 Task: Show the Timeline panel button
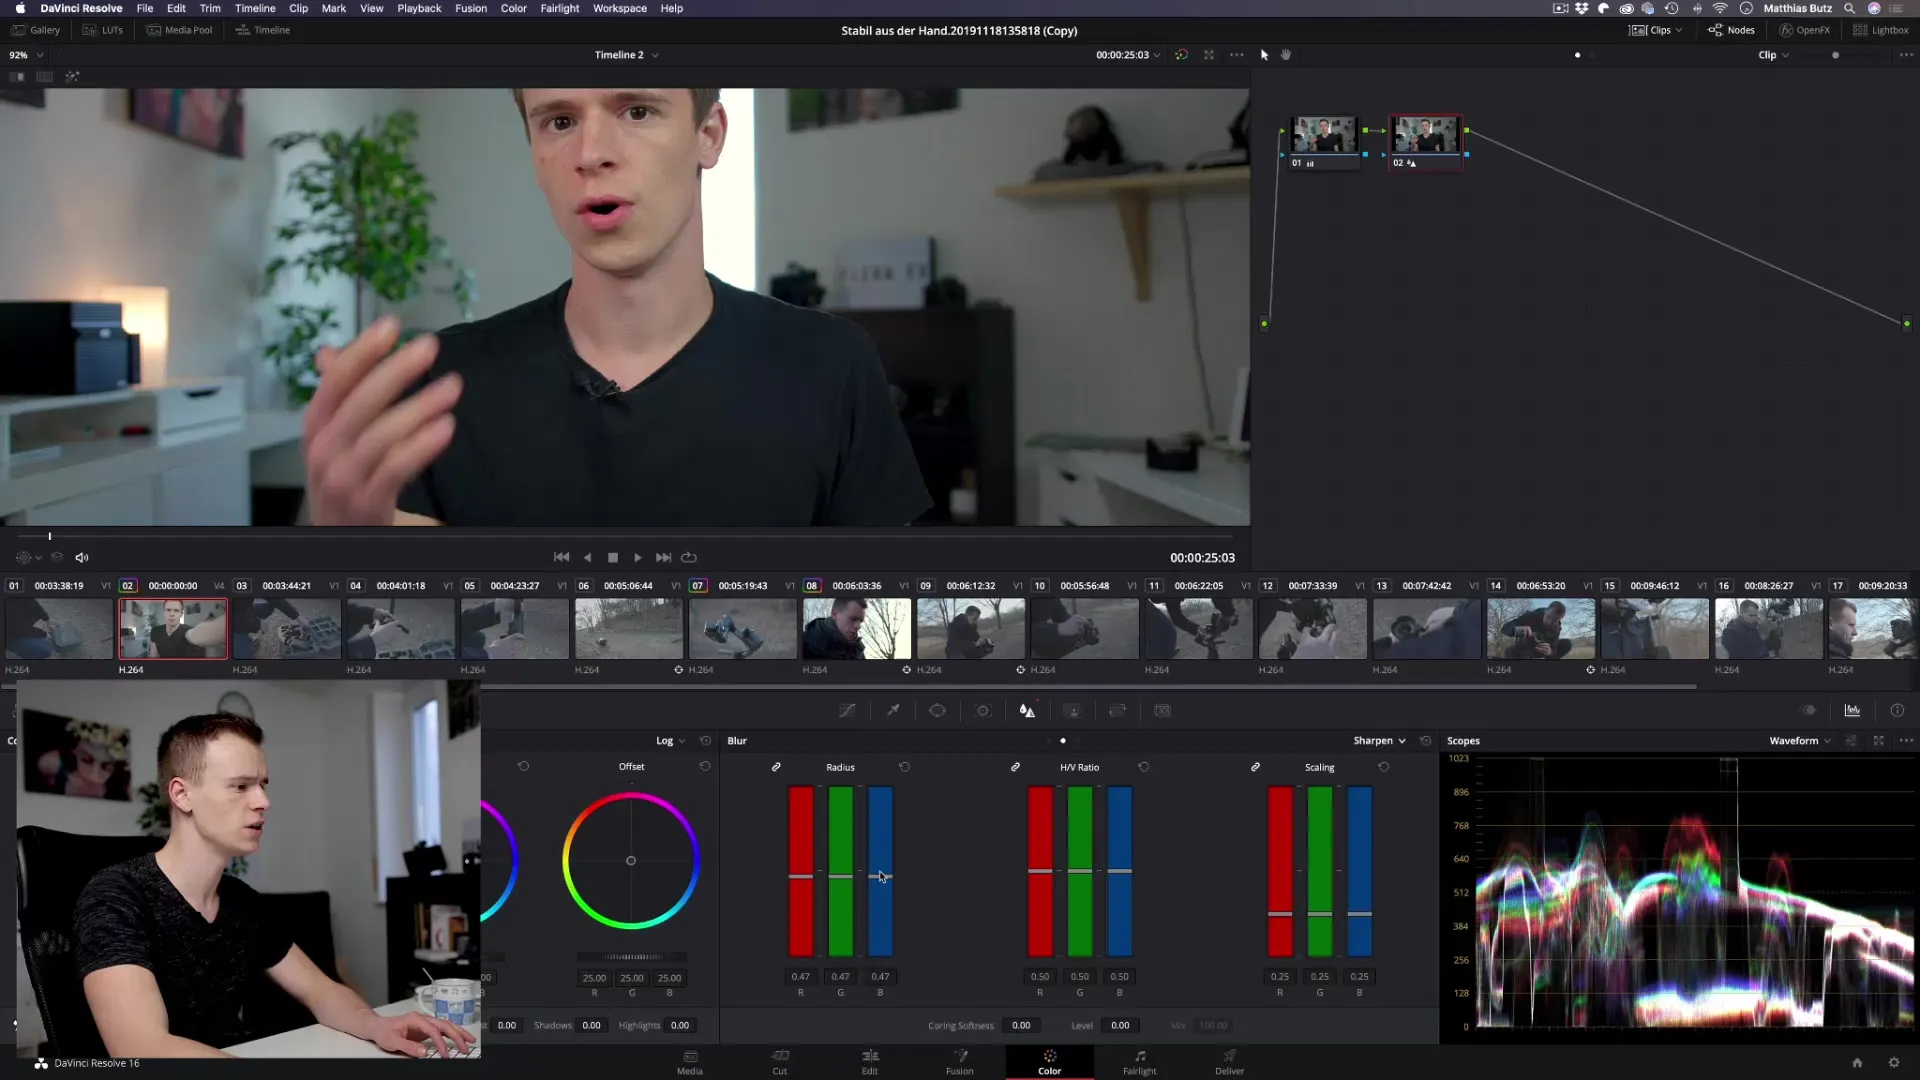click(x=263, y=30)
